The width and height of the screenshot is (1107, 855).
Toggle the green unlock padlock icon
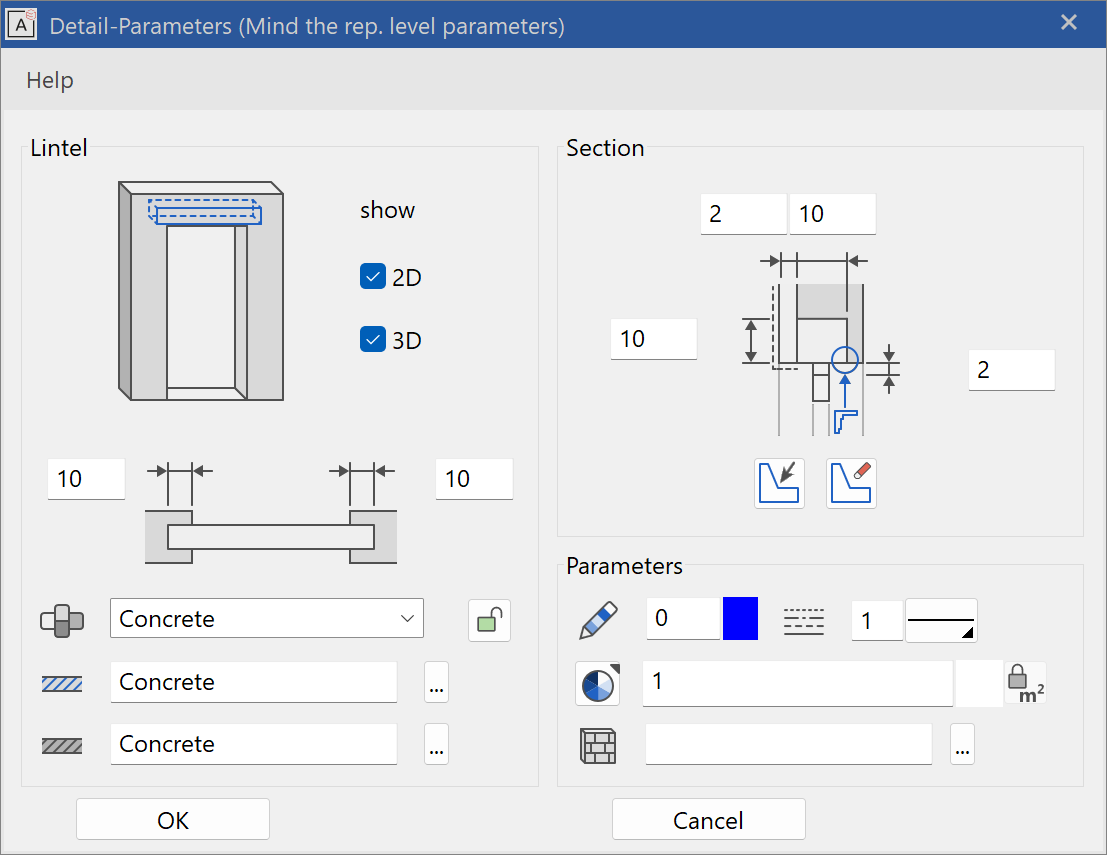click(489, 621)
